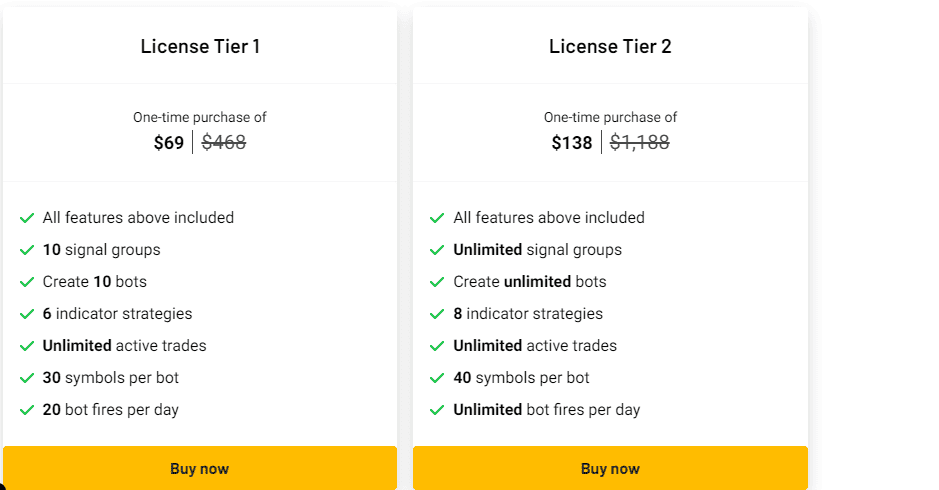939x490 pixels.
Task: Click checkmark next to '6 indicator strategies'
Action: point(27,314)
